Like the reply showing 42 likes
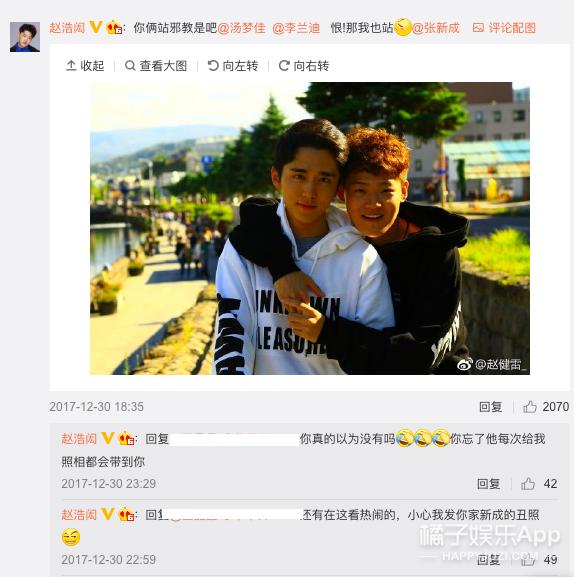Screen dimensions: 574x577 [539, 484]
